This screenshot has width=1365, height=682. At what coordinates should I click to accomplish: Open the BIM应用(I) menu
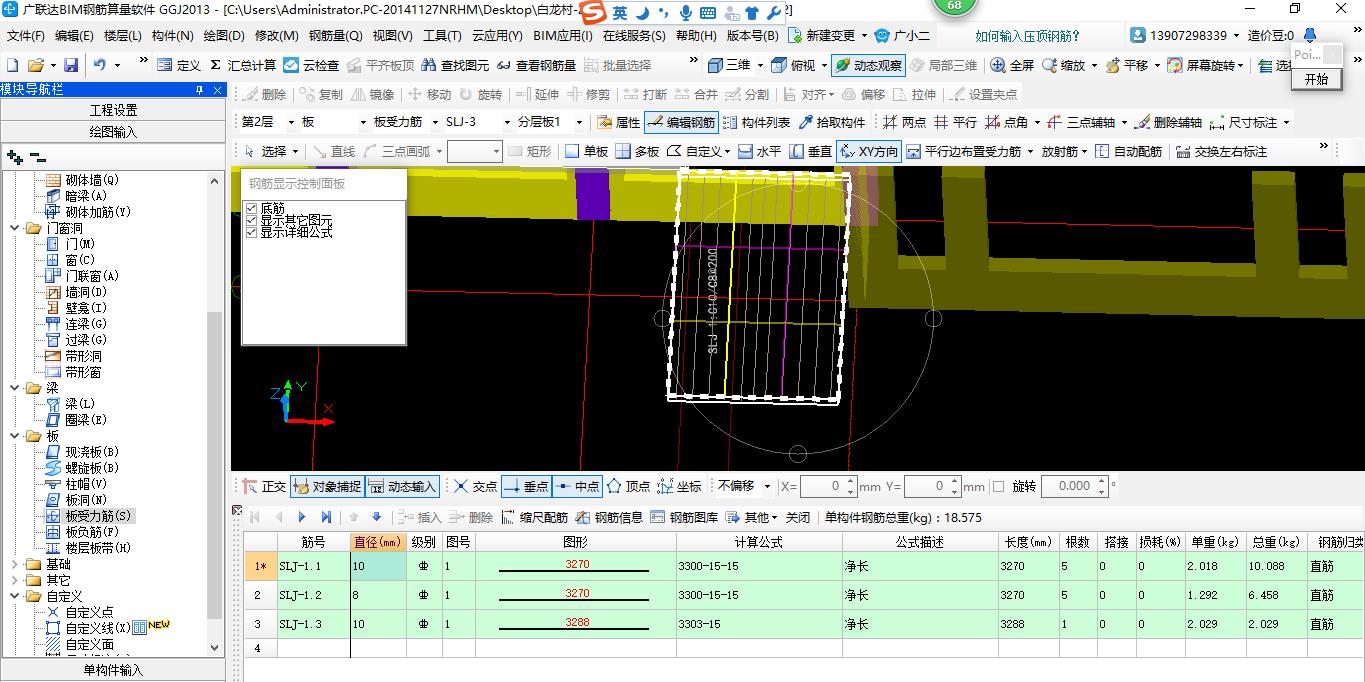pyautogui.click(x=563, y=35)
